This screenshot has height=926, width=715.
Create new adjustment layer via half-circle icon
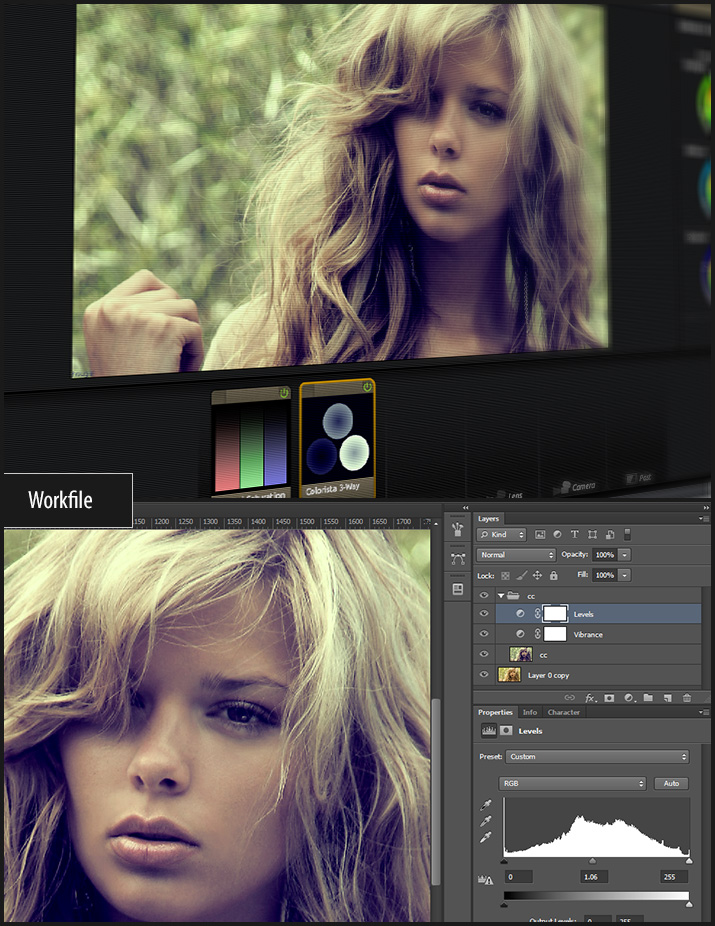(x=629, y=697)
